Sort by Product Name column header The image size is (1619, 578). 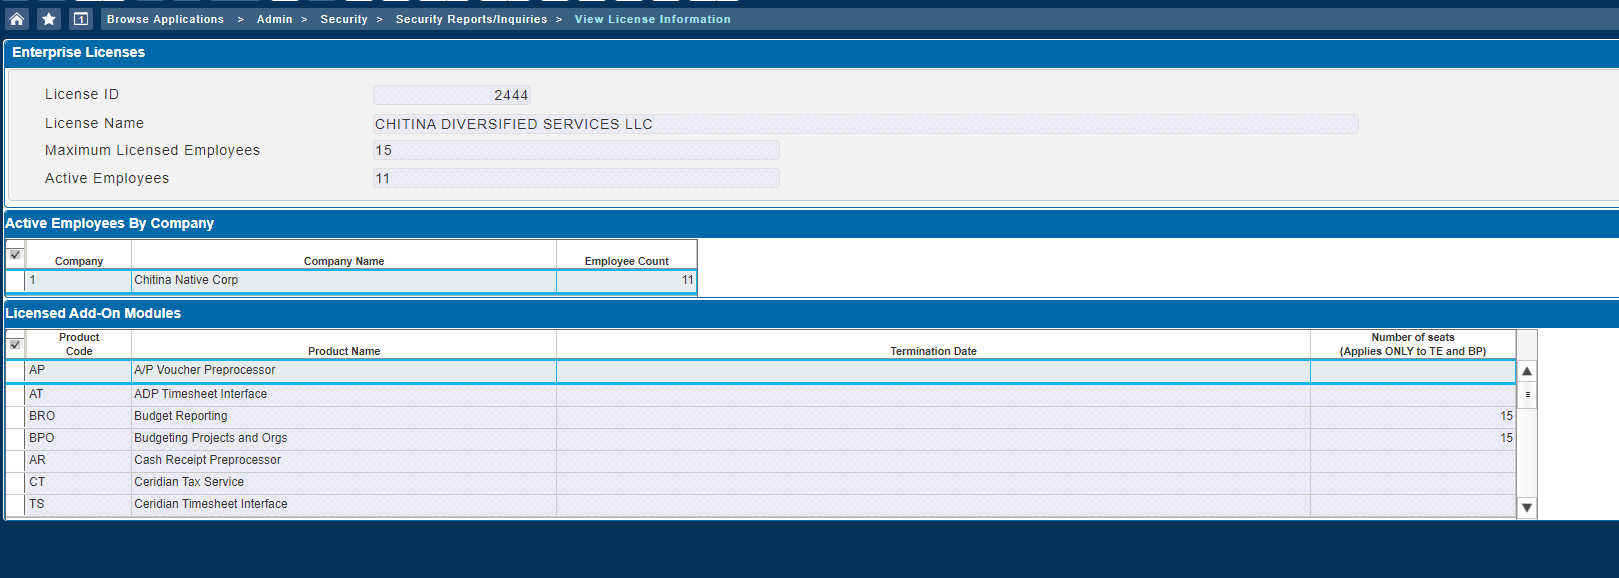[x=343, y=351]
